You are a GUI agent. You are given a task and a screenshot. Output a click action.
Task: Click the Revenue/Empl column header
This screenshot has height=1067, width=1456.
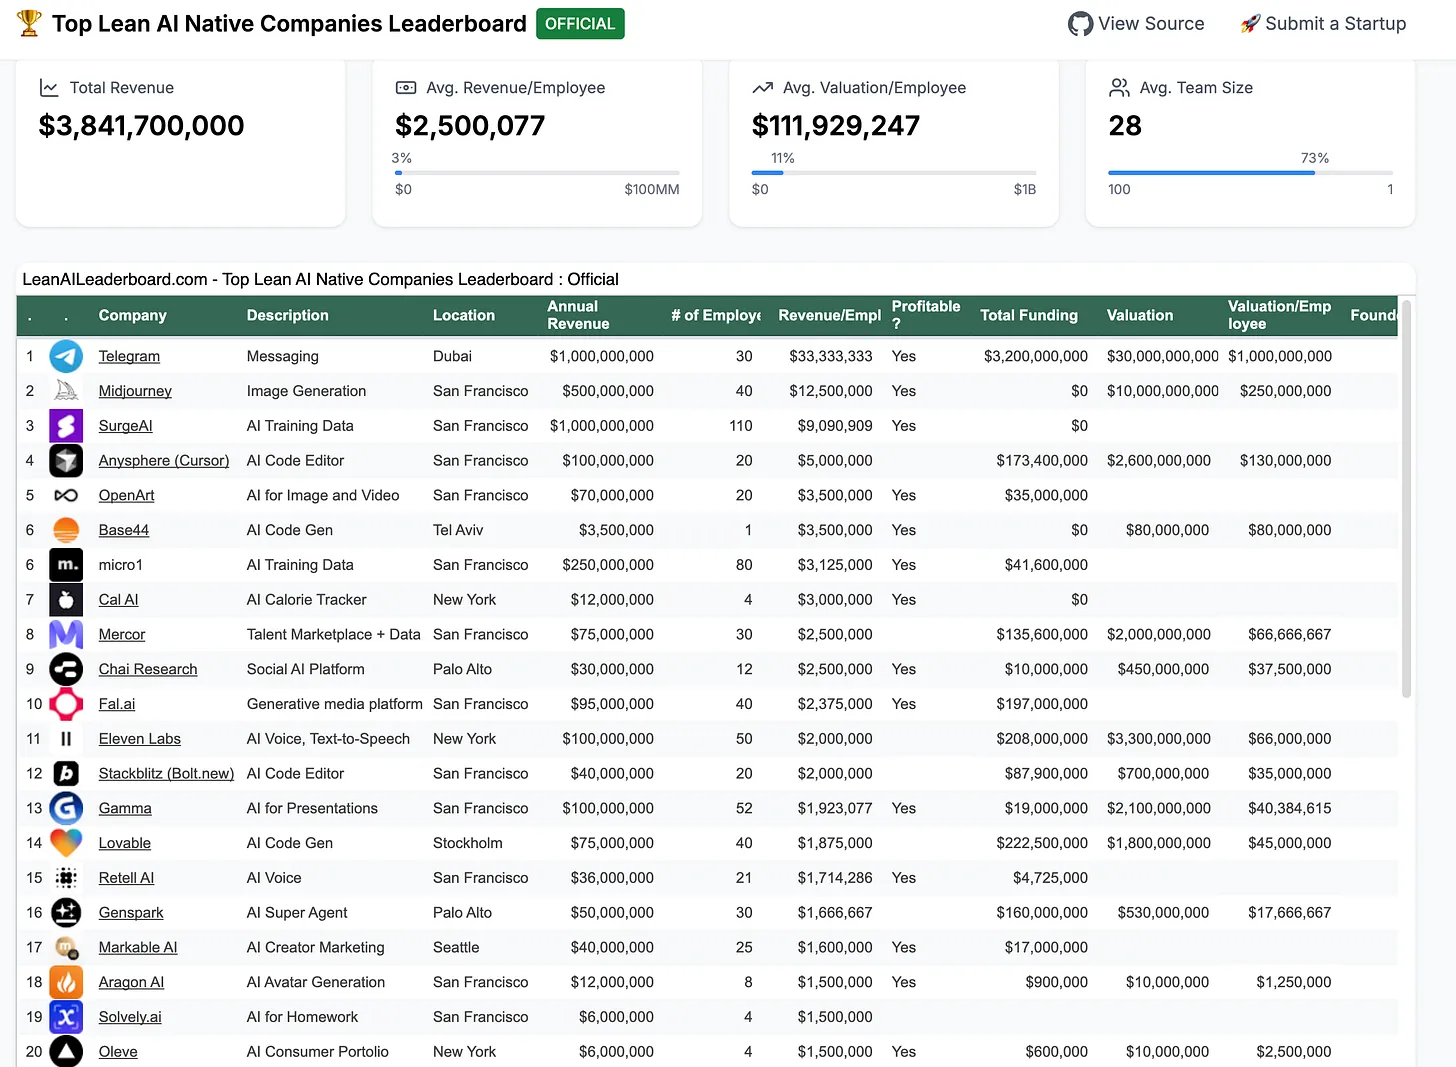(830, 315)
